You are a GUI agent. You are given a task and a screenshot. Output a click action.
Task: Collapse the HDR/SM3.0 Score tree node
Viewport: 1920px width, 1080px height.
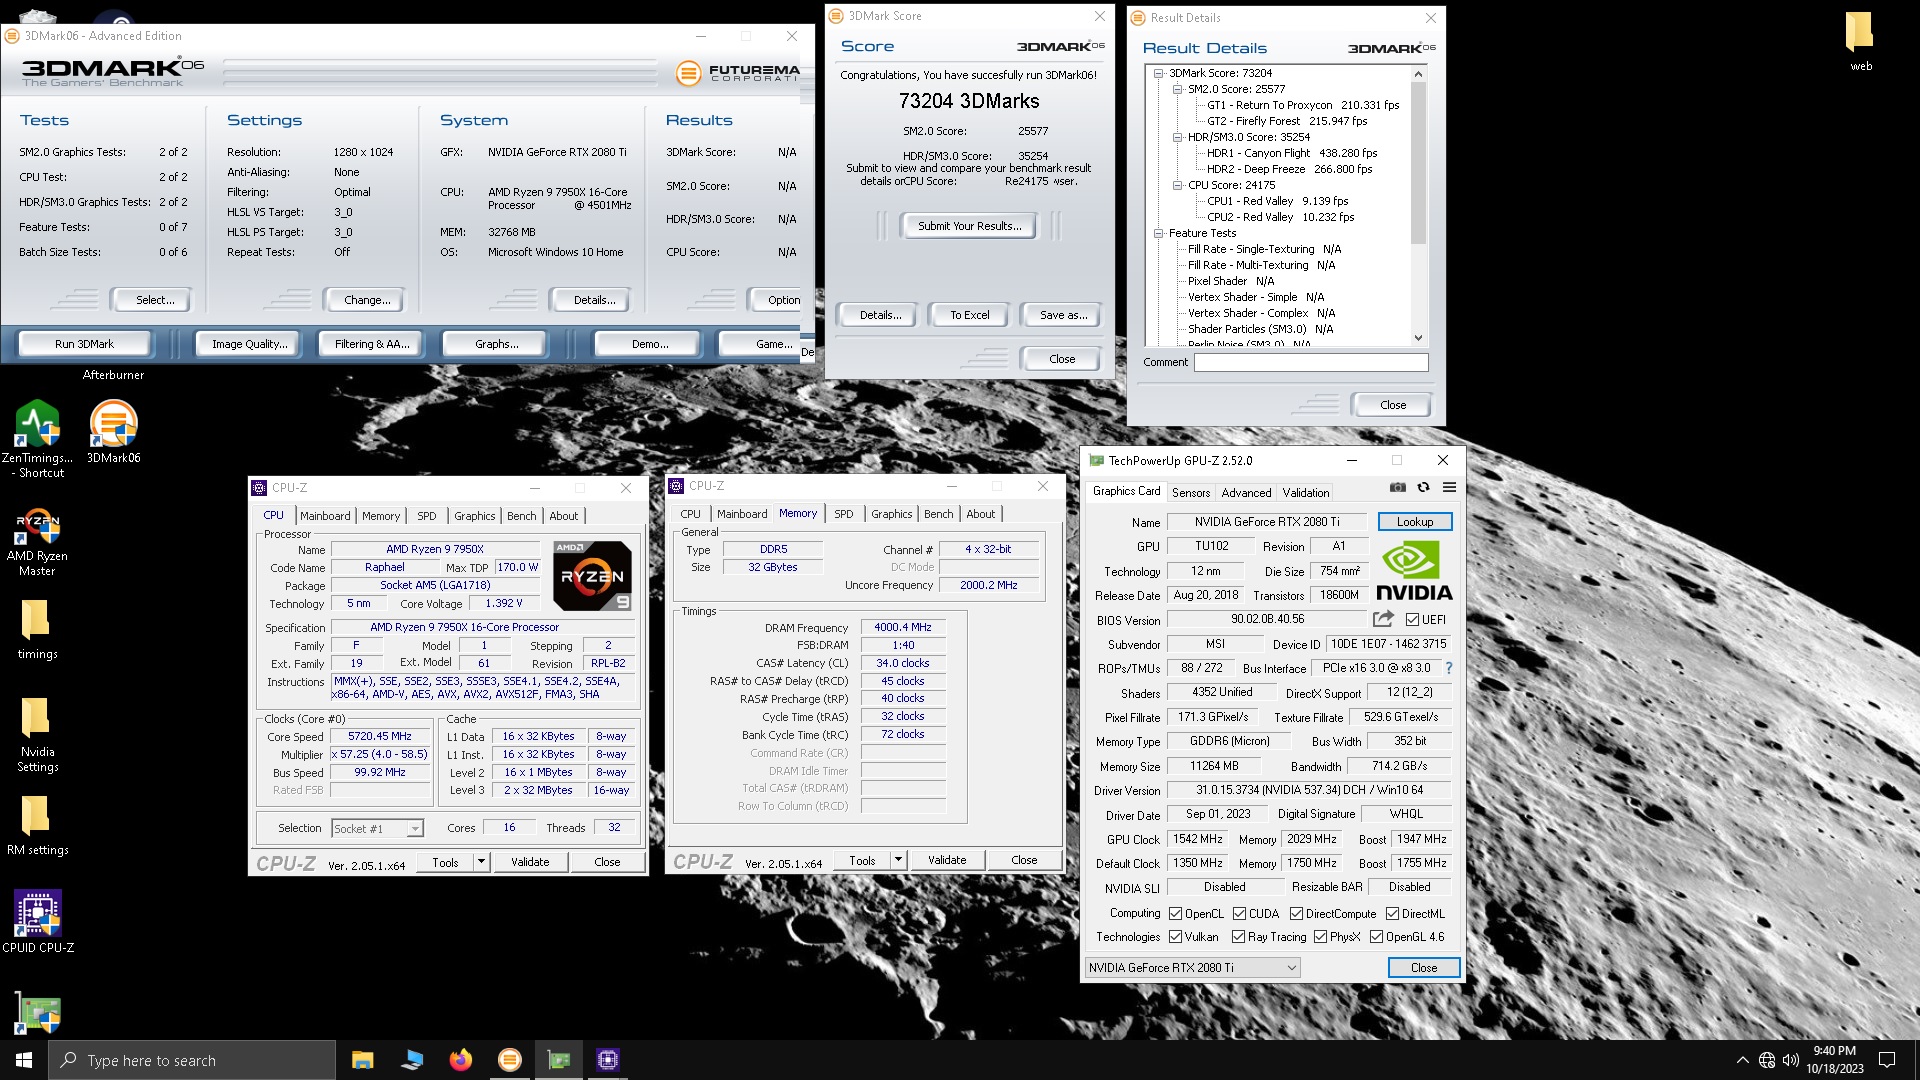click(x=1177, y=137)
